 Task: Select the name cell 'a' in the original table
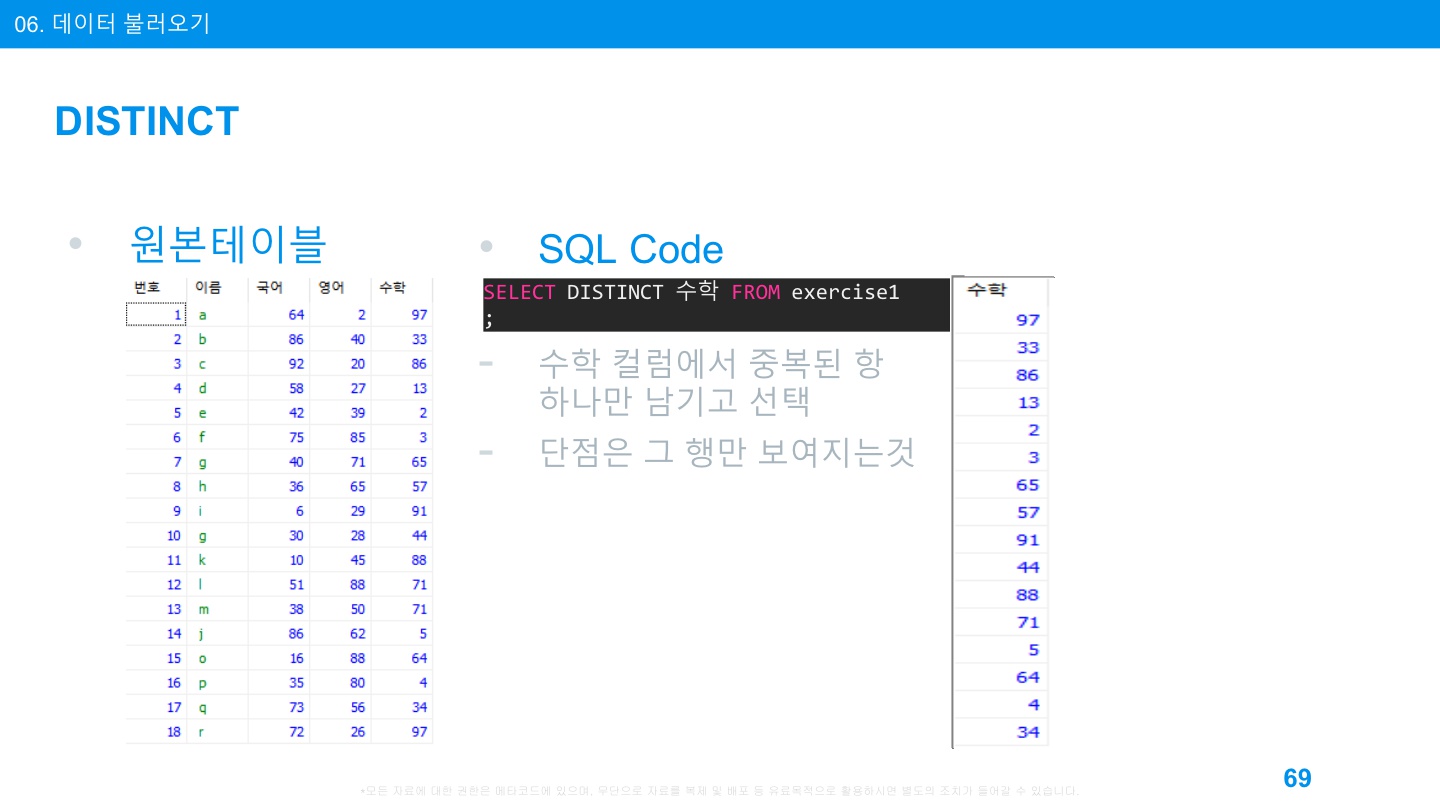tap(203, 315)
